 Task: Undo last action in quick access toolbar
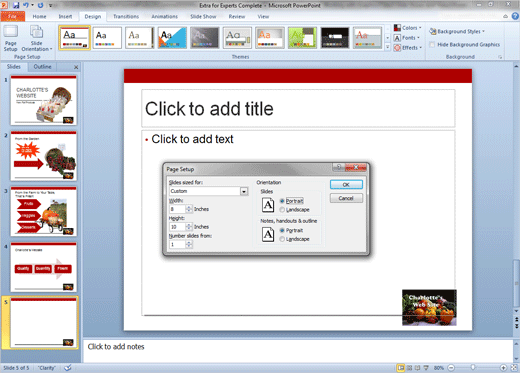pos(26,5)
